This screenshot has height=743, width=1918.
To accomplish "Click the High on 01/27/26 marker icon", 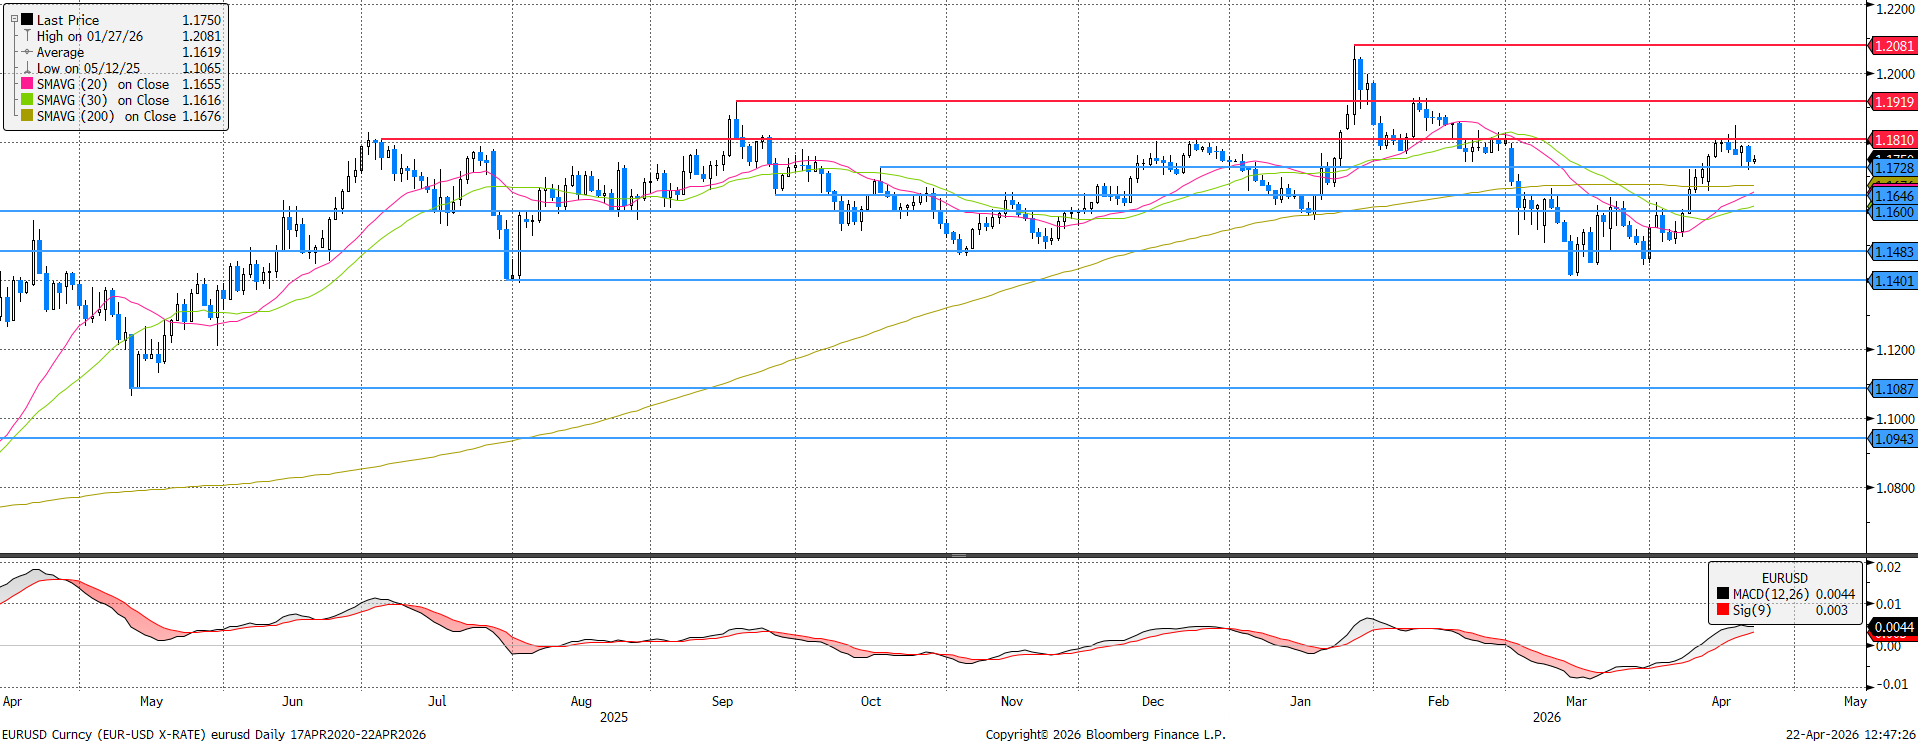I will tap(27, 36).
